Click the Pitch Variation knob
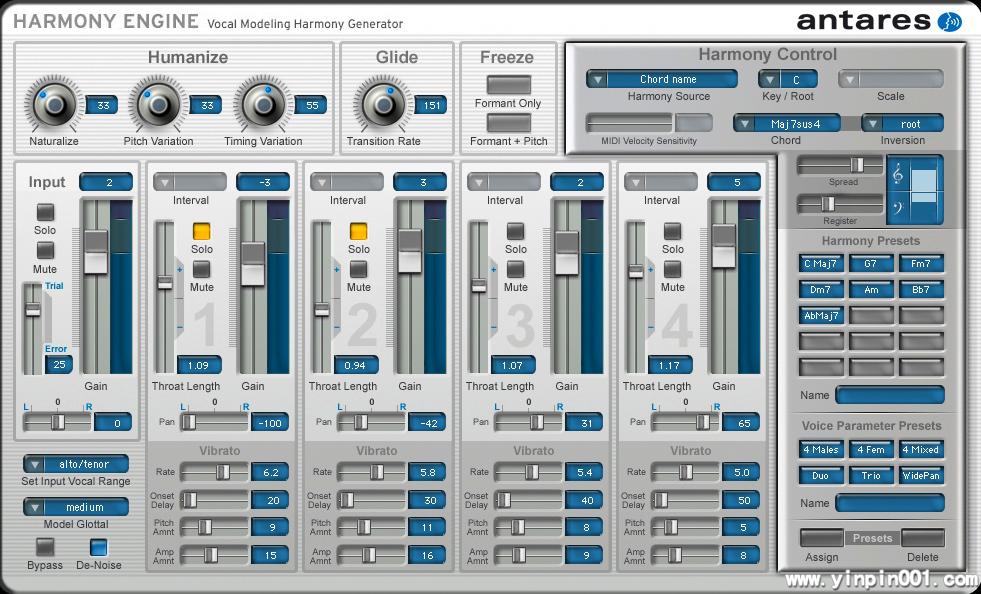The width and height of the screenshot is (981, 594). pos(157,104)
